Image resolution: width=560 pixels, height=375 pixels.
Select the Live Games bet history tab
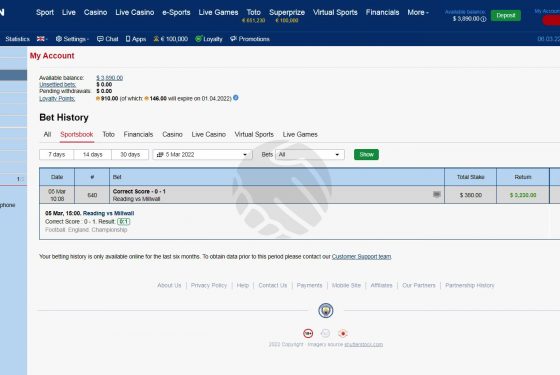tap(300, 135)
